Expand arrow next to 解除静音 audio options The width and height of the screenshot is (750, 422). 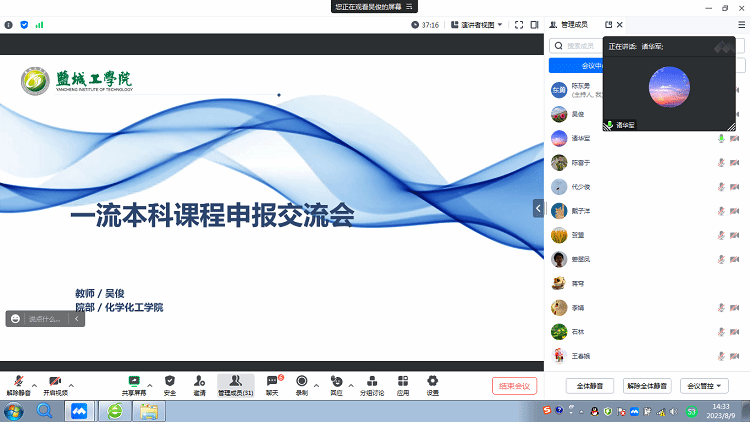[x=34, y=383]
